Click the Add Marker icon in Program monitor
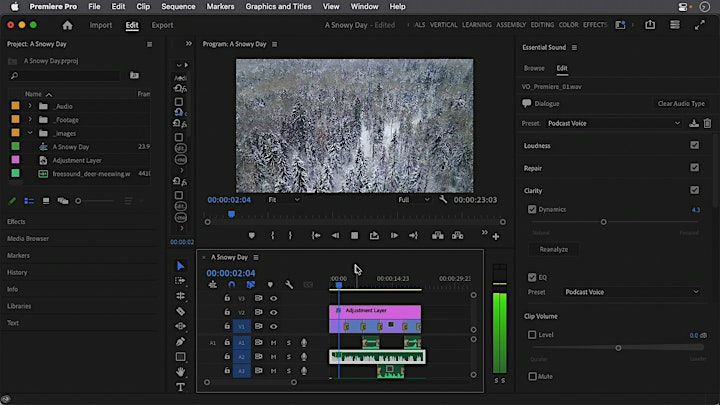The width and height of the screenshot is (720, 405). [251, 235]
